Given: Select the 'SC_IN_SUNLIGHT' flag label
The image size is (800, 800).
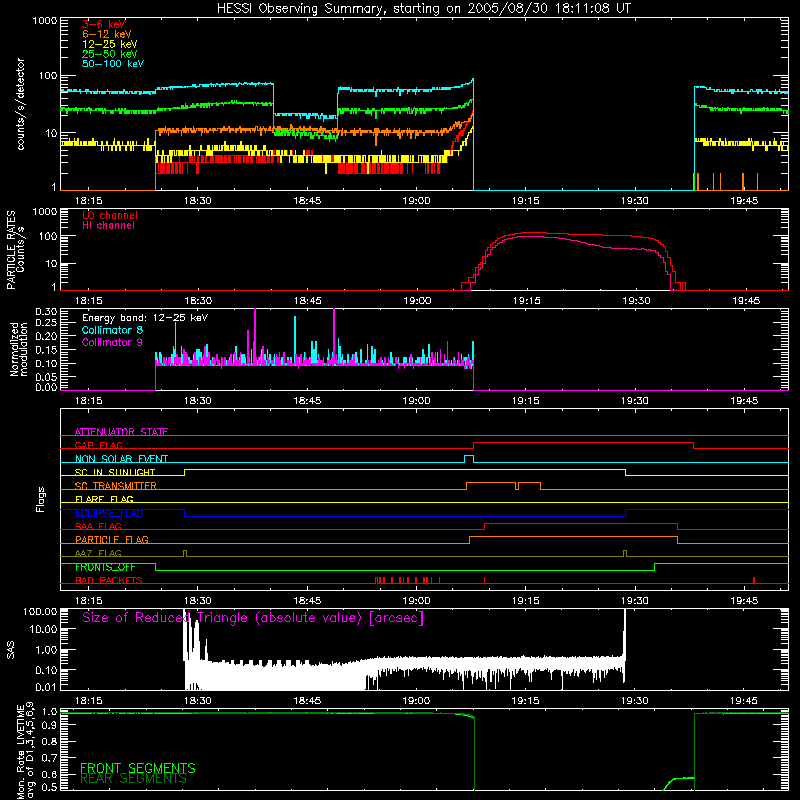Looking at the screenshot, I should pyautogui.click(x=115, y=472).
